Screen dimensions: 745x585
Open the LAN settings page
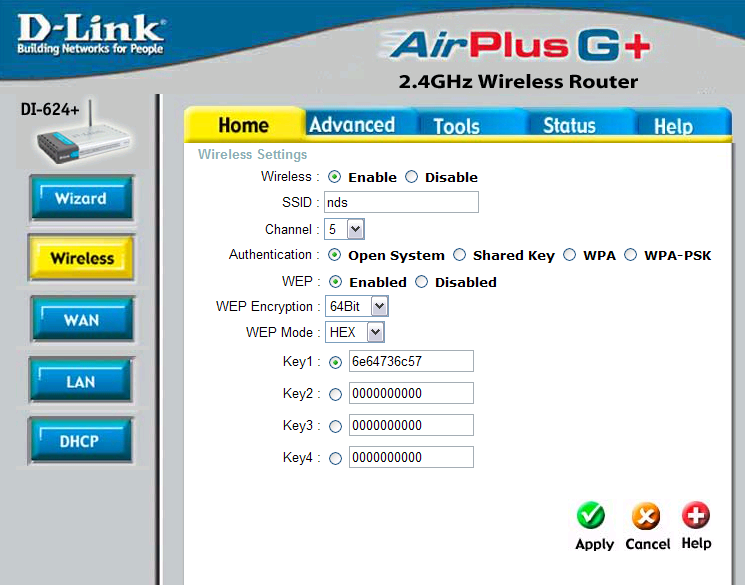click(x=81, y=381)
